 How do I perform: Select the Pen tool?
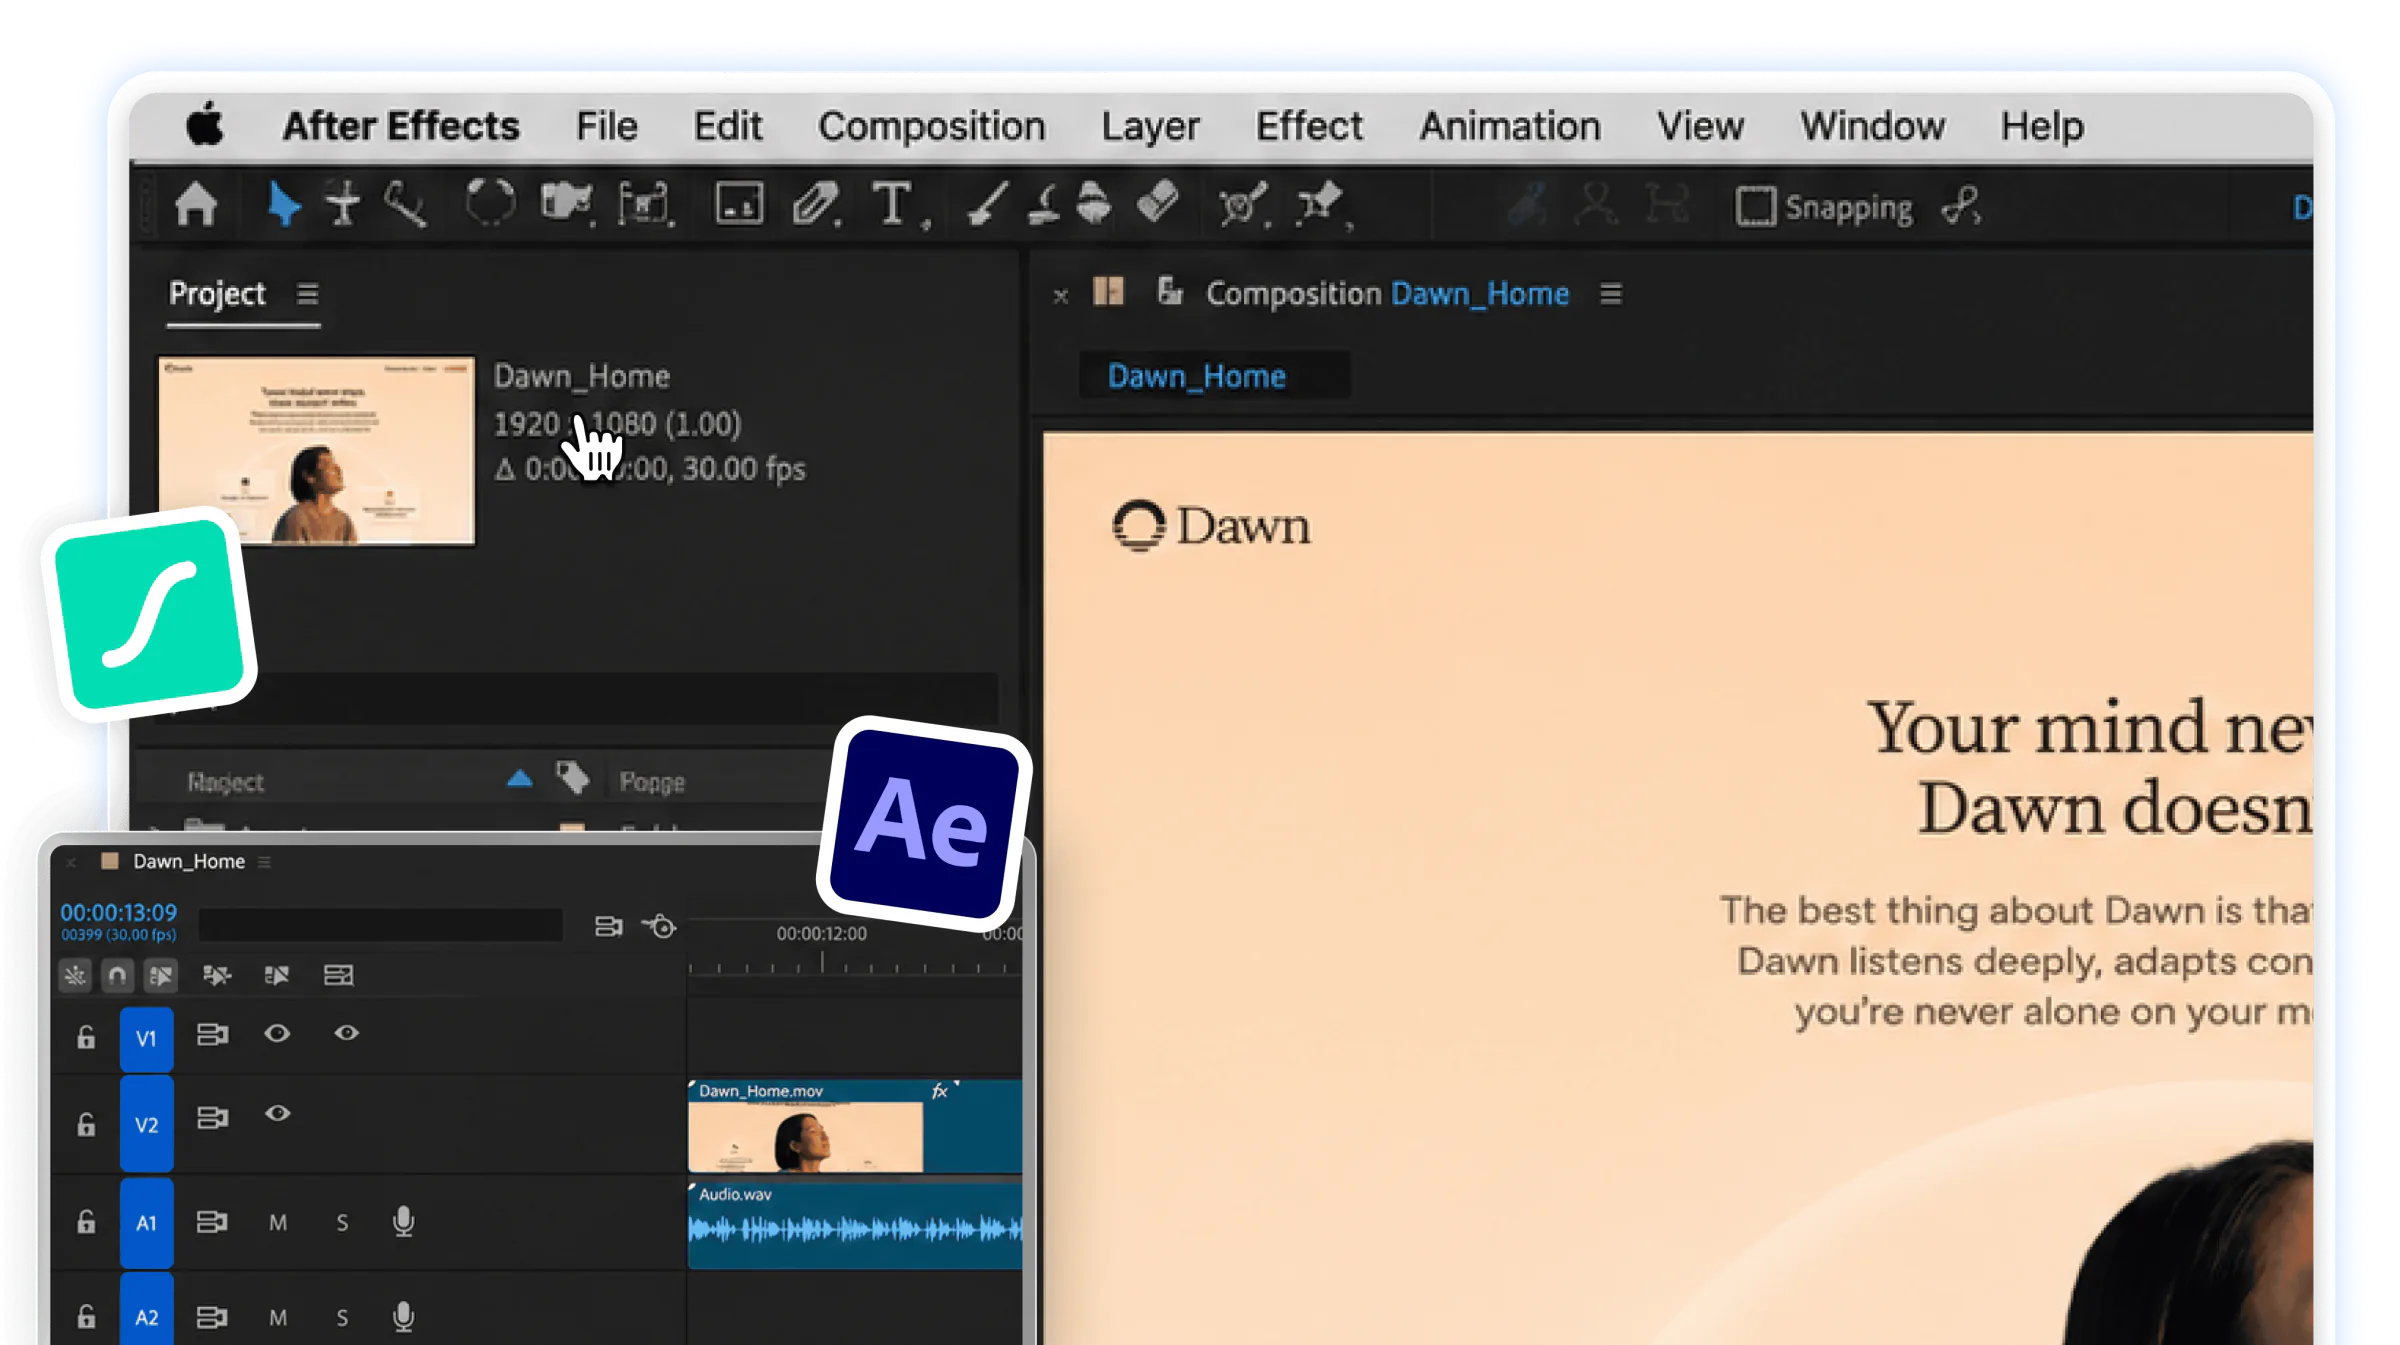[x=817, y=205]
